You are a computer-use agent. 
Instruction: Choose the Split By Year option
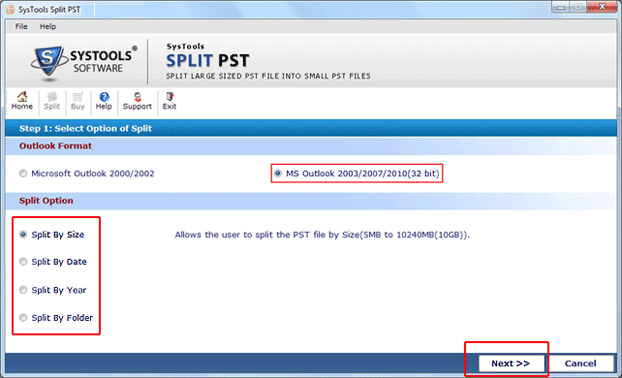(x=53, y=290)
